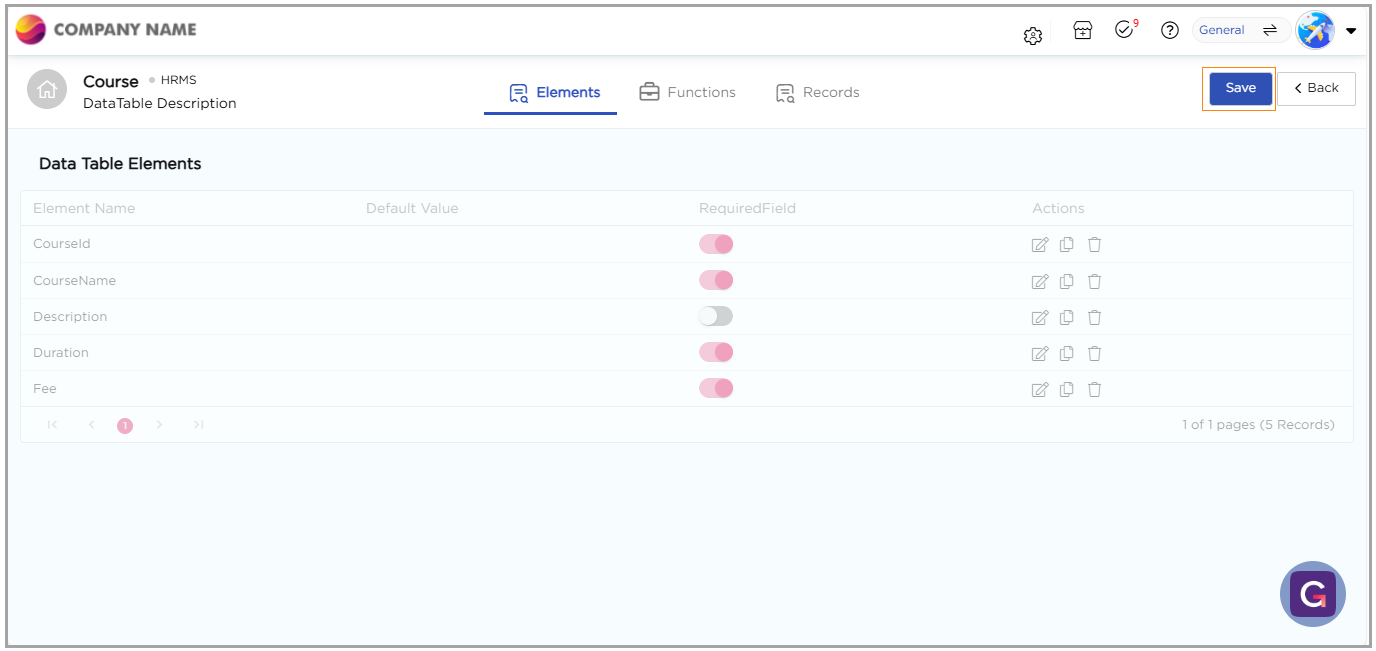Click the Back button
1376x651 pixels.
[x=1316, y=88]
